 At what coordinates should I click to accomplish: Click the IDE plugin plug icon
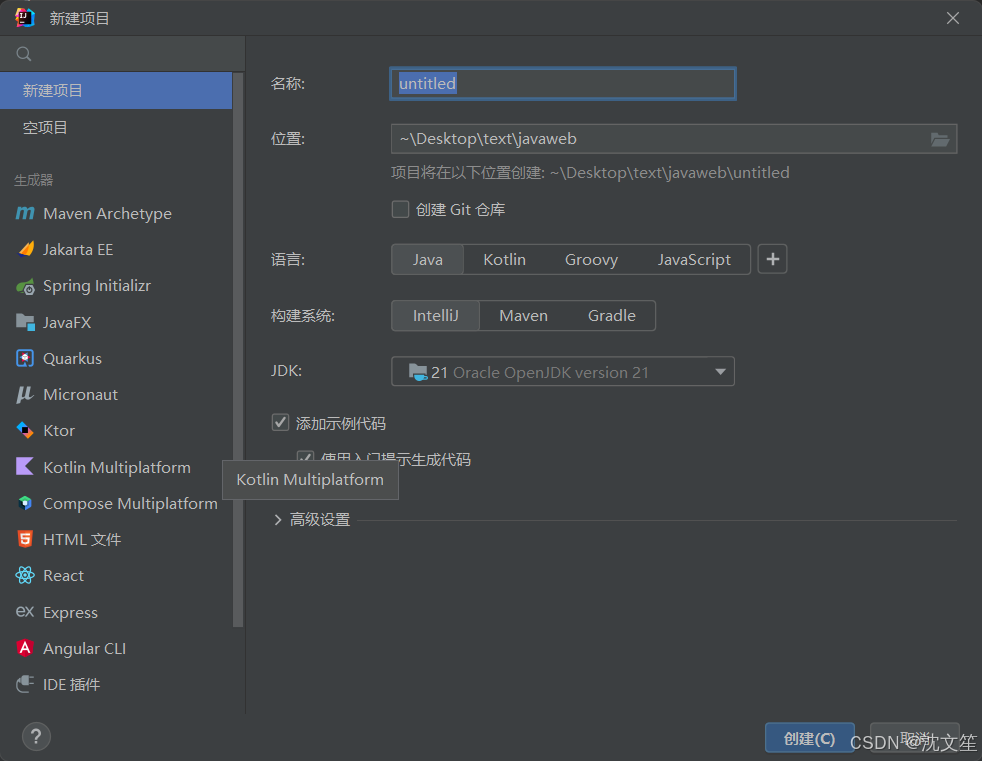[24, 684]
